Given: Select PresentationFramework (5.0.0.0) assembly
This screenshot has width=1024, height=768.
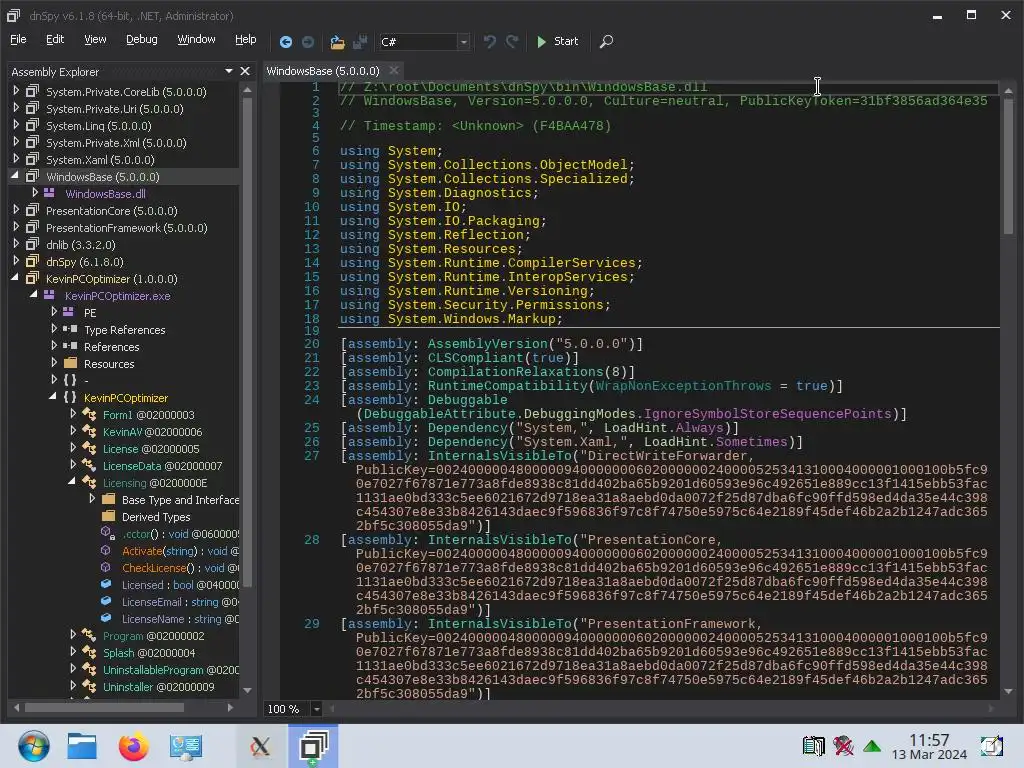Looking at the screenshot, I should (x=127, y=228).
